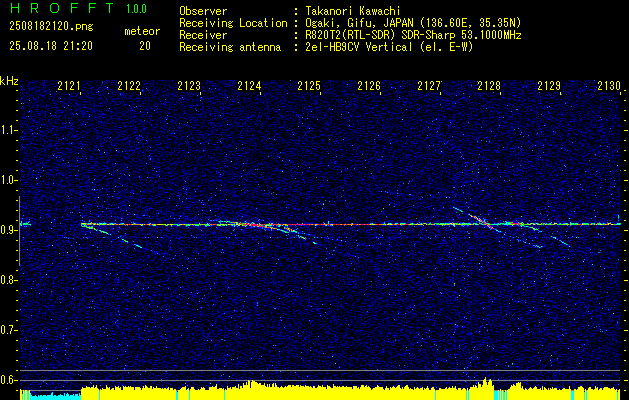629x400 pixels.
Task: Click the HROFFT program title
Action: [62, 8]
